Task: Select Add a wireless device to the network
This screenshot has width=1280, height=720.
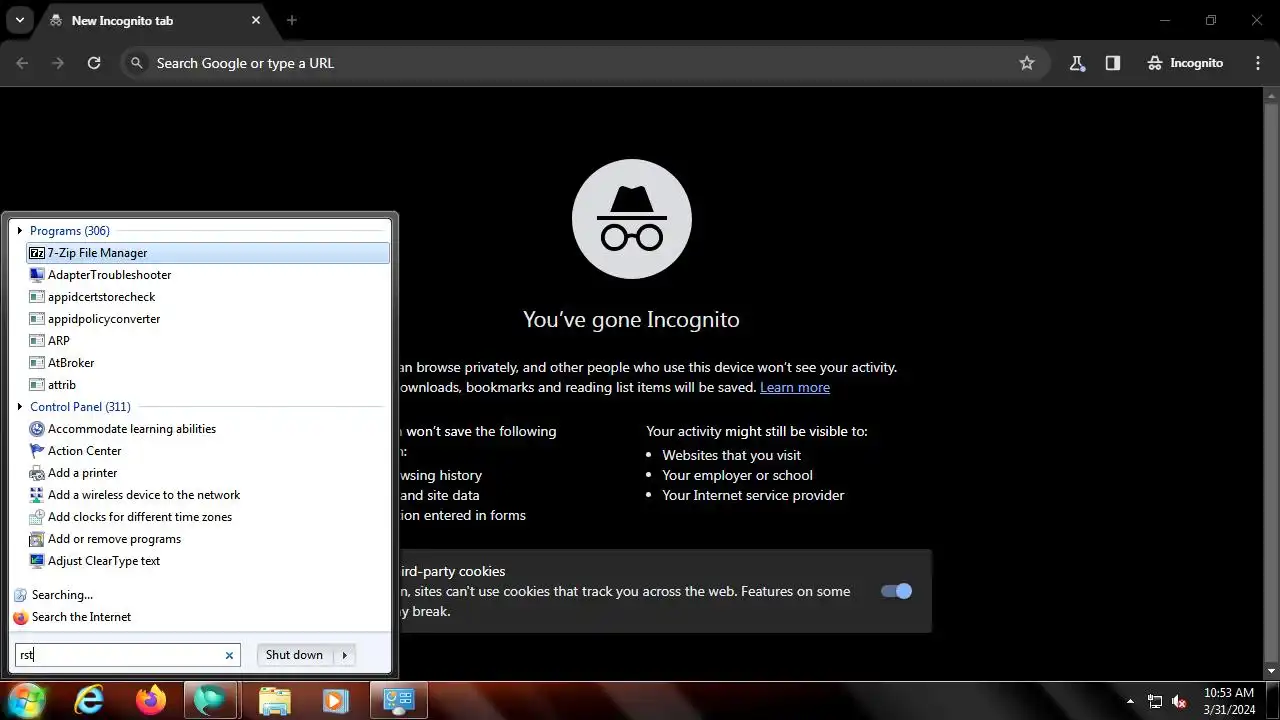Action: [207, 495]
